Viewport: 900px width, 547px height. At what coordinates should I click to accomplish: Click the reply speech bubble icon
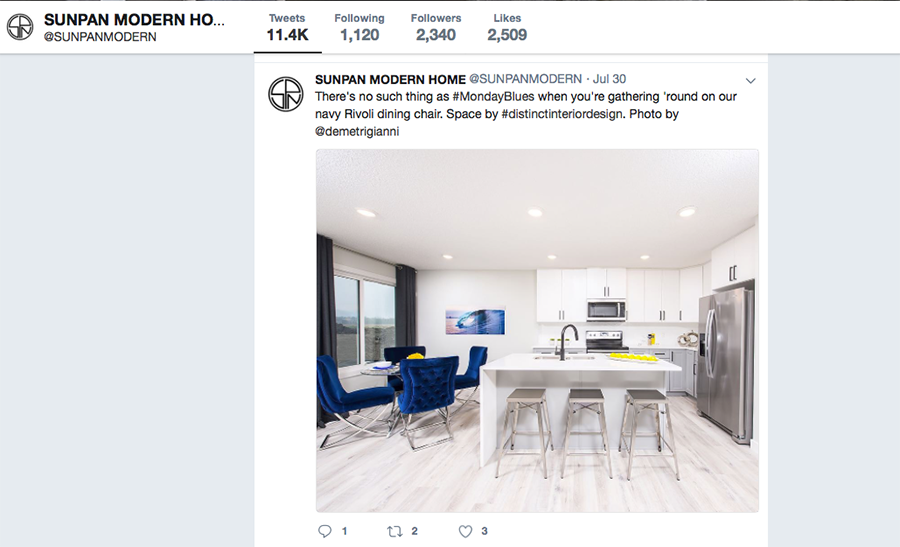click(325, 531)
